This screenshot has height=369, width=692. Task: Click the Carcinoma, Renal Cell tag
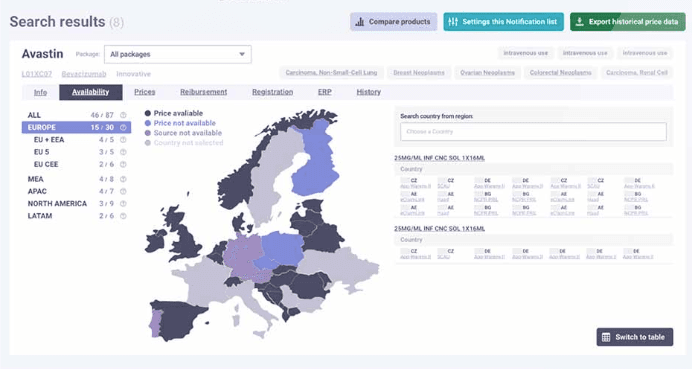tap(637, 72)
